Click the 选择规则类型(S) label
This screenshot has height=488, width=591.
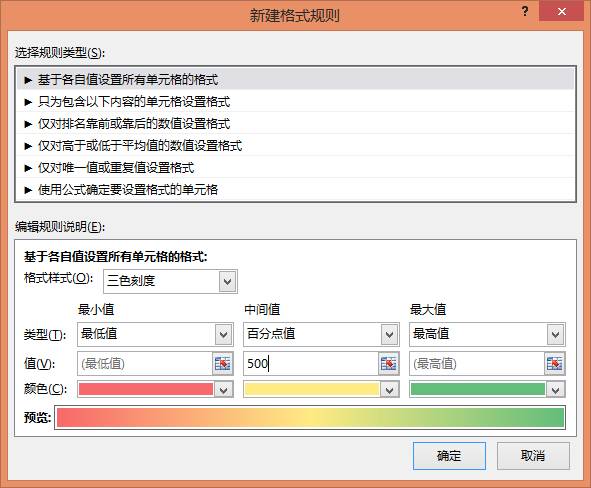60,53
